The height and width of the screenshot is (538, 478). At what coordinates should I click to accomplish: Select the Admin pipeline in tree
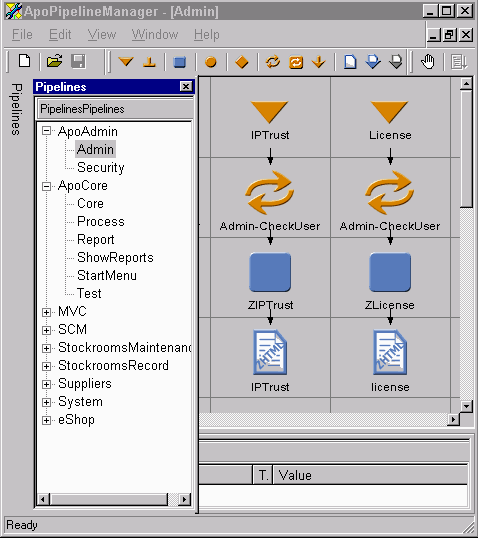tap(95, 149)
